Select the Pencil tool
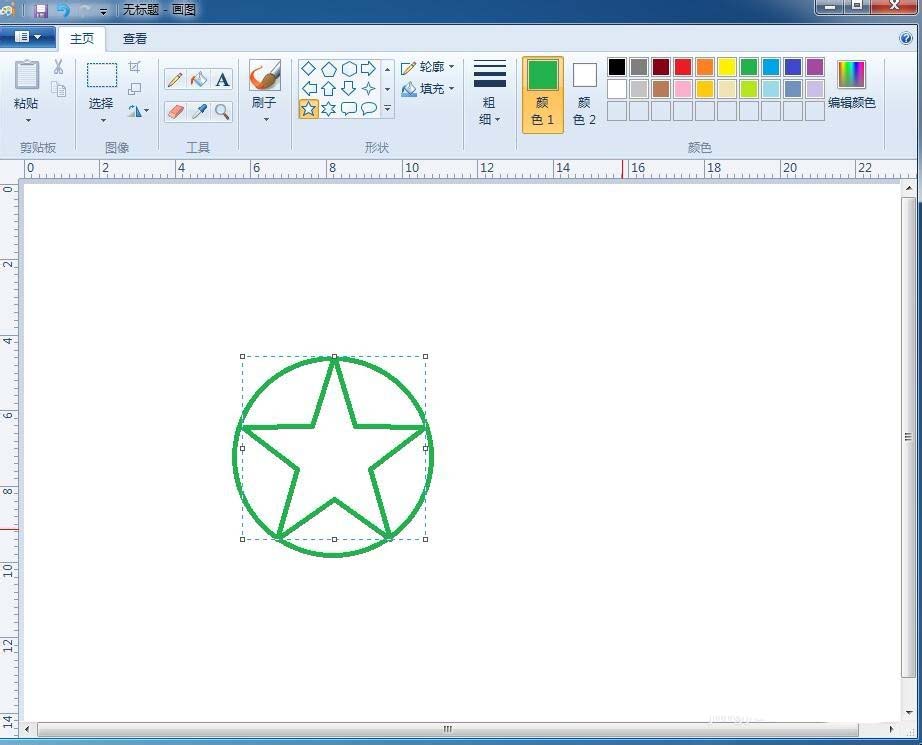 (x=175, y=79)
